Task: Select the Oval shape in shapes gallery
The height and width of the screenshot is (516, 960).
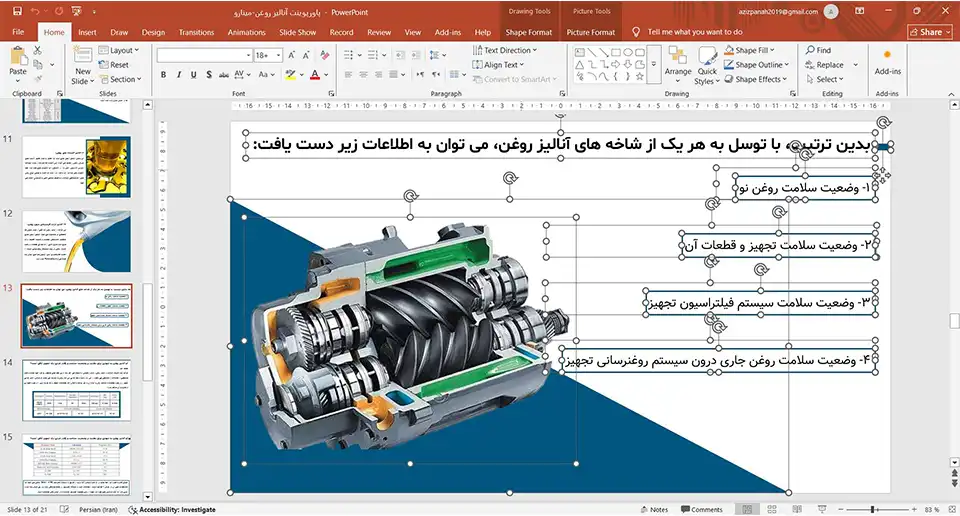Action: [628, 53]
